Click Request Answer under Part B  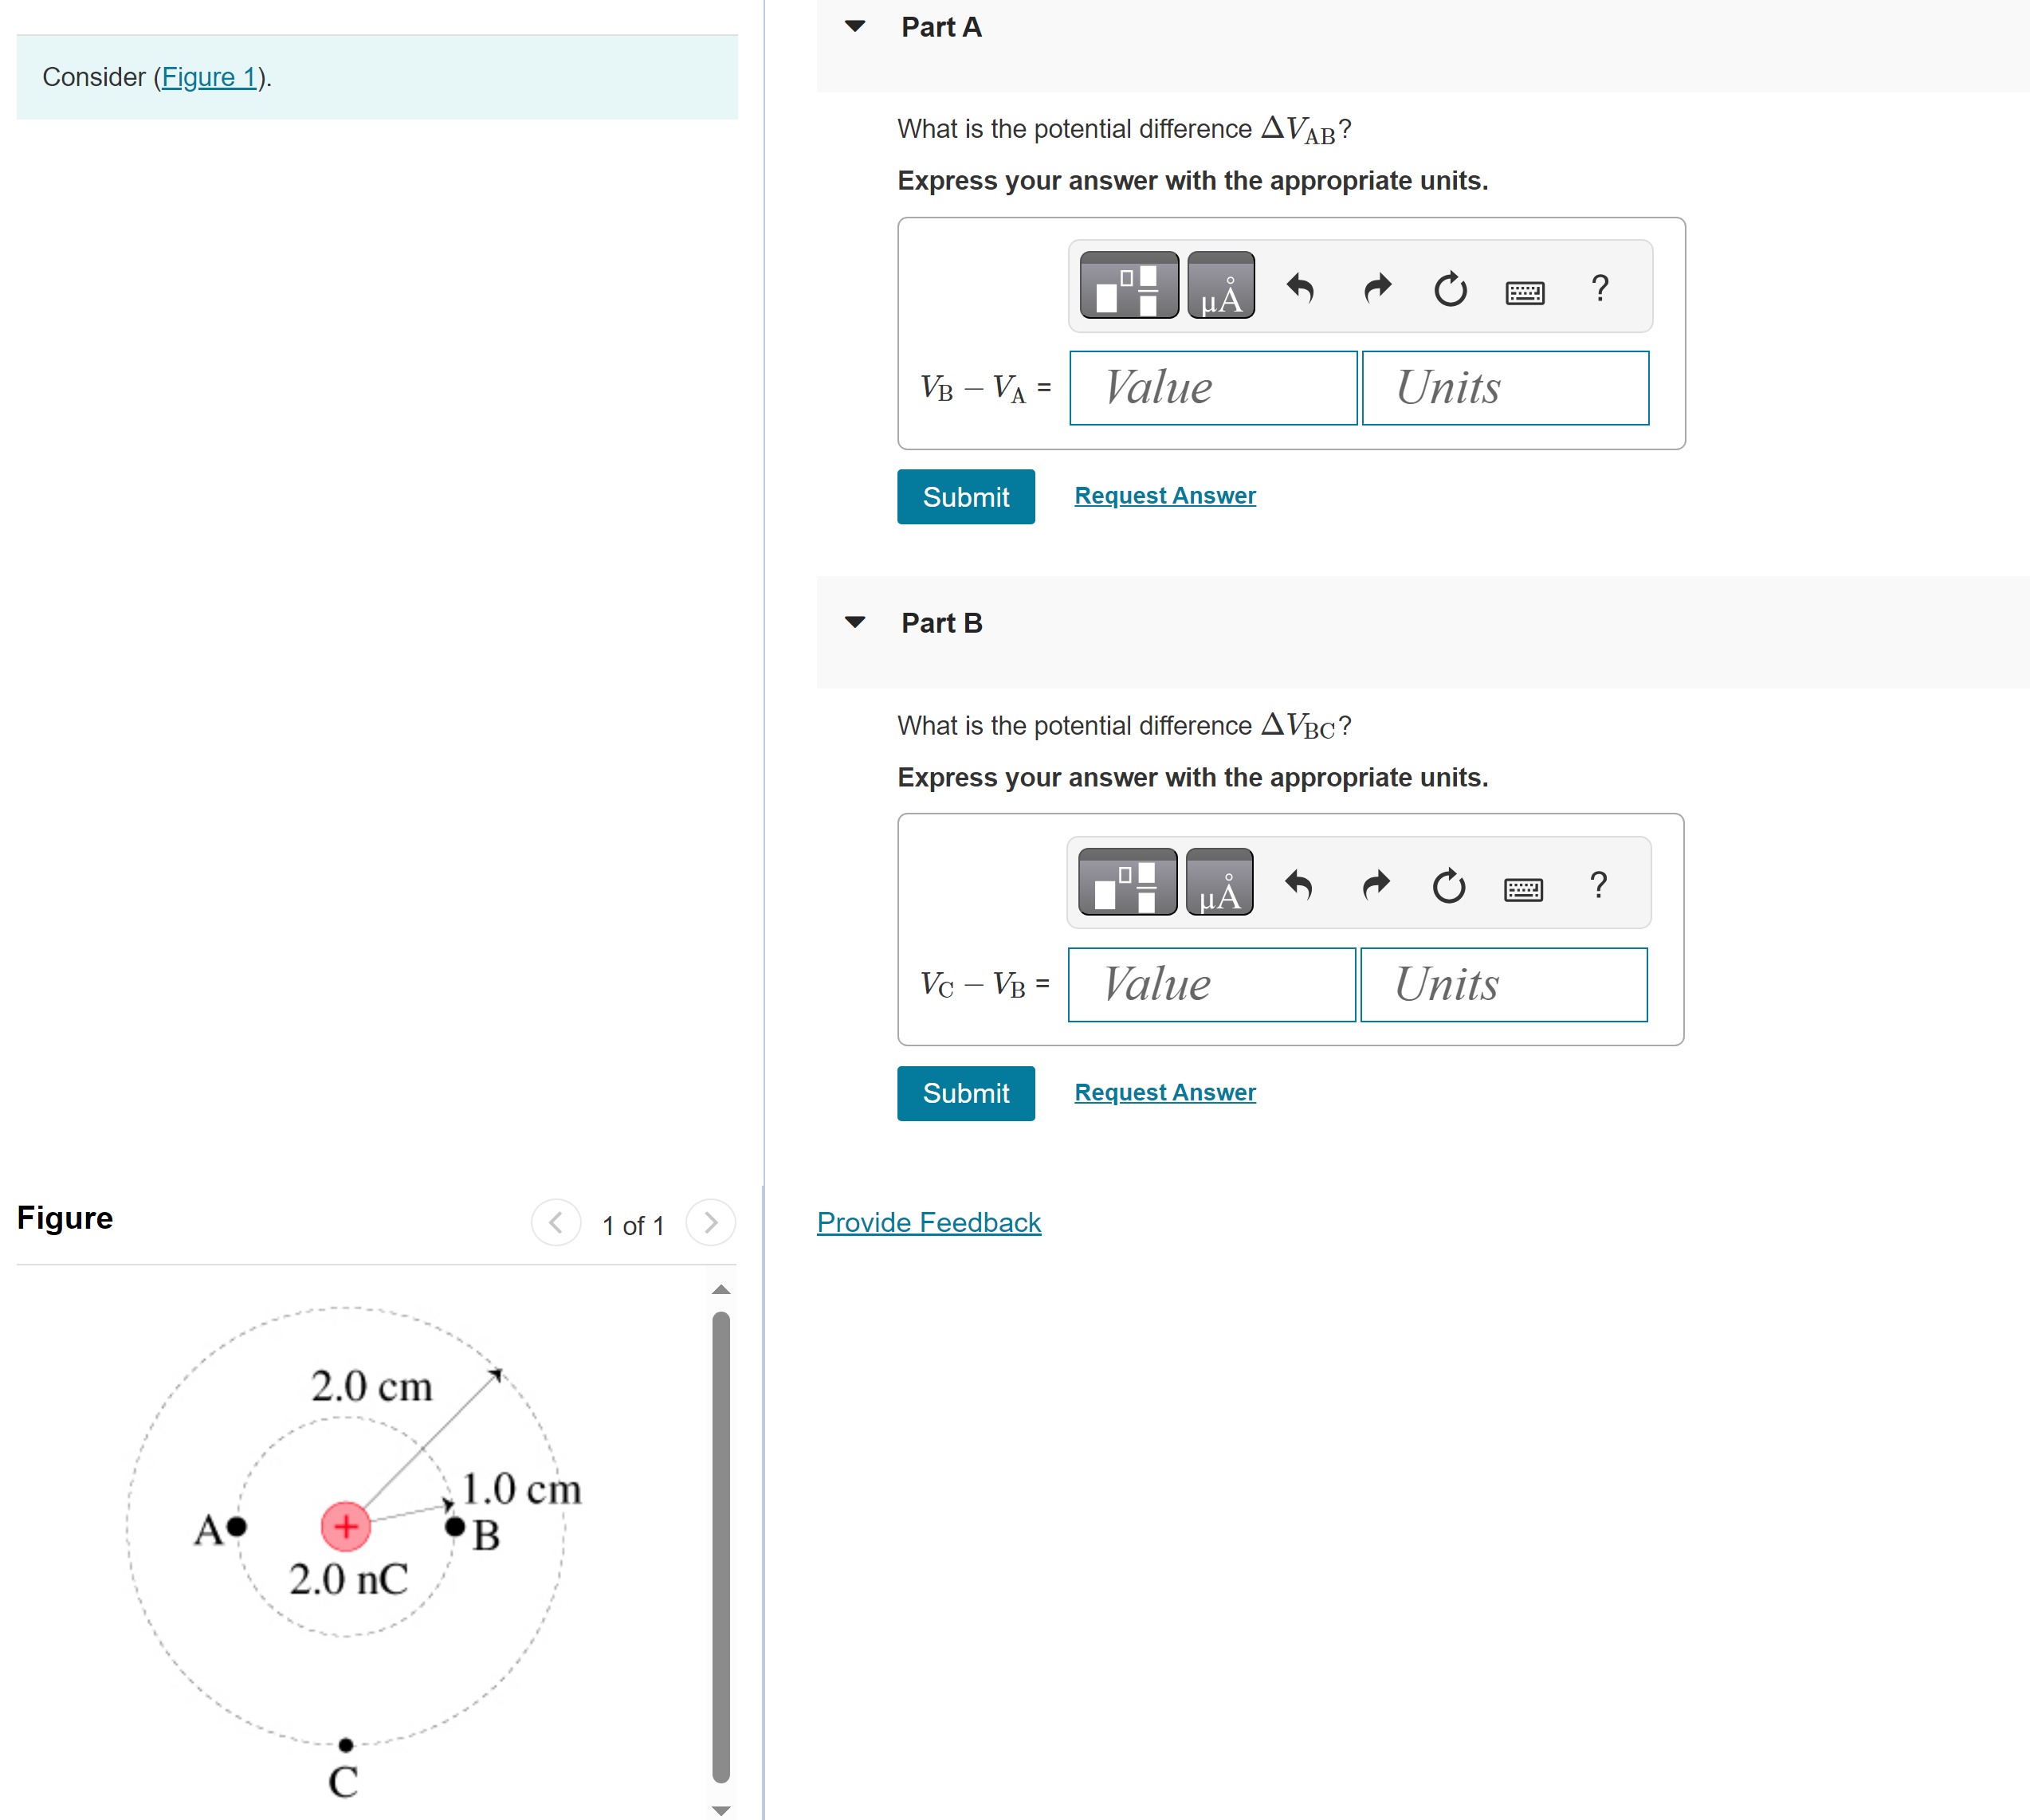click(1164, 1092)
